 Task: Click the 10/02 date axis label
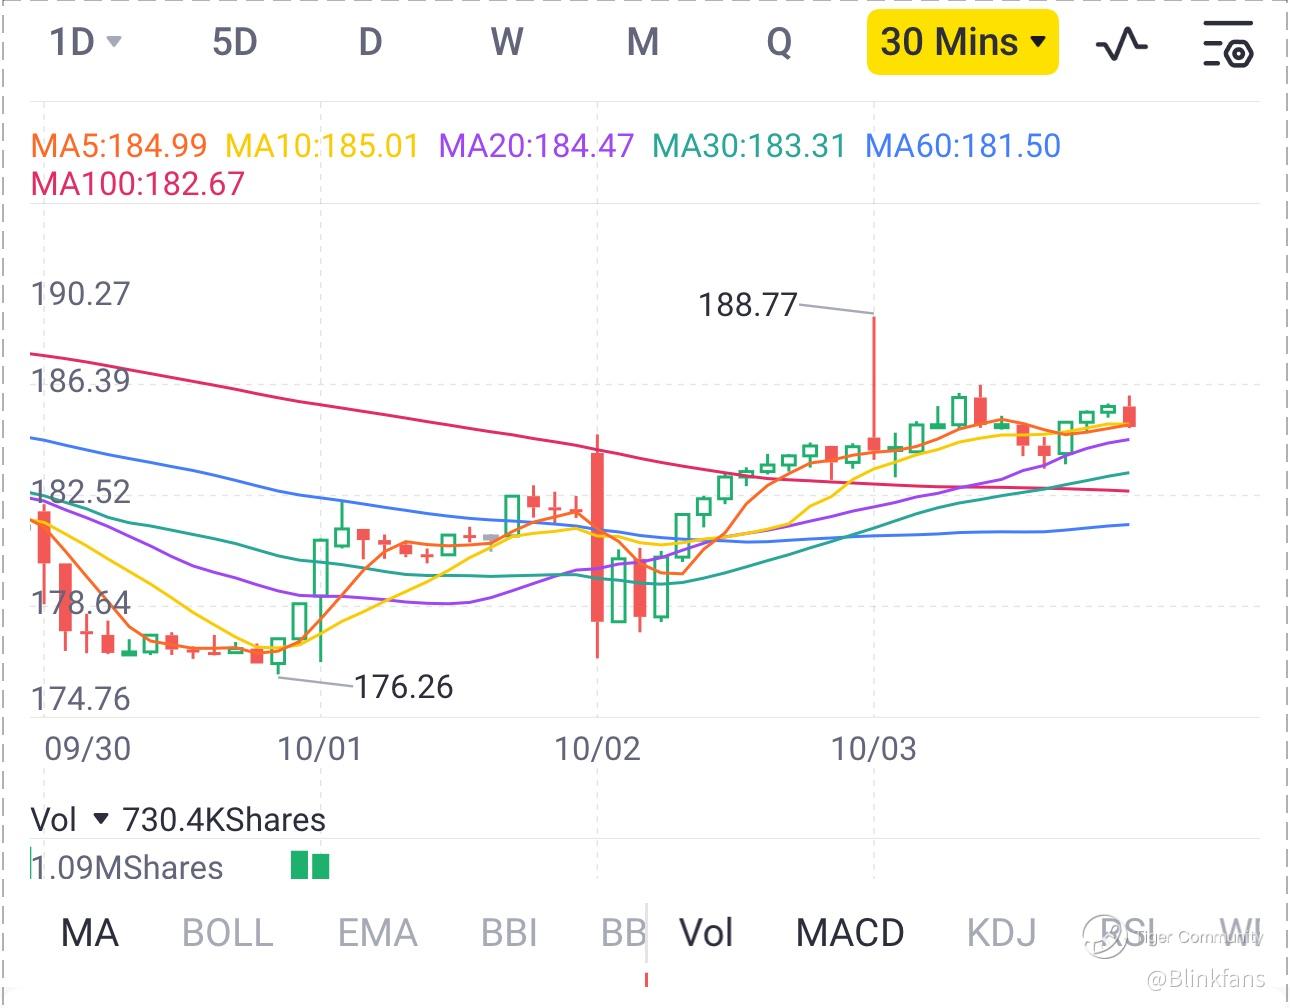(597, 749)
